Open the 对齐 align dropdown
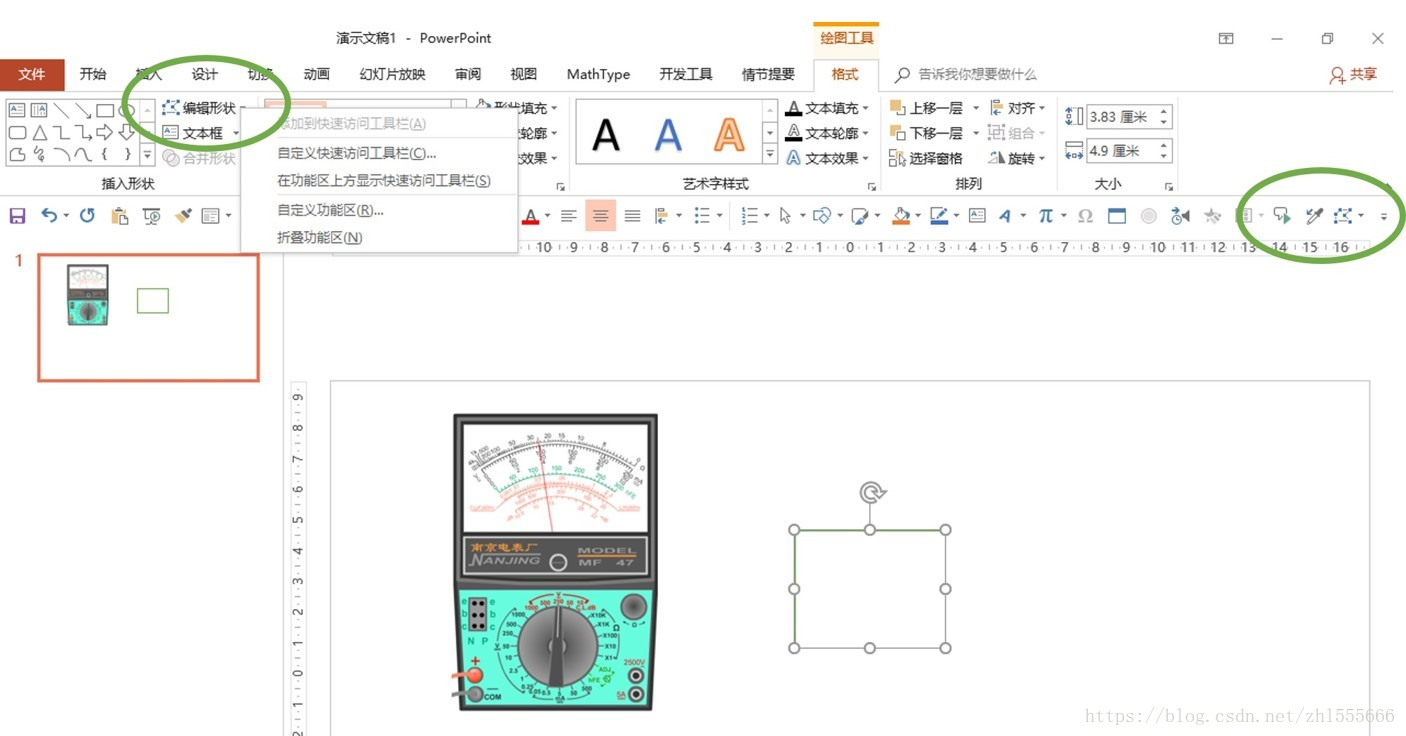The height and width of the screenshot is (736, 1406). click(x=1017, y=108)
